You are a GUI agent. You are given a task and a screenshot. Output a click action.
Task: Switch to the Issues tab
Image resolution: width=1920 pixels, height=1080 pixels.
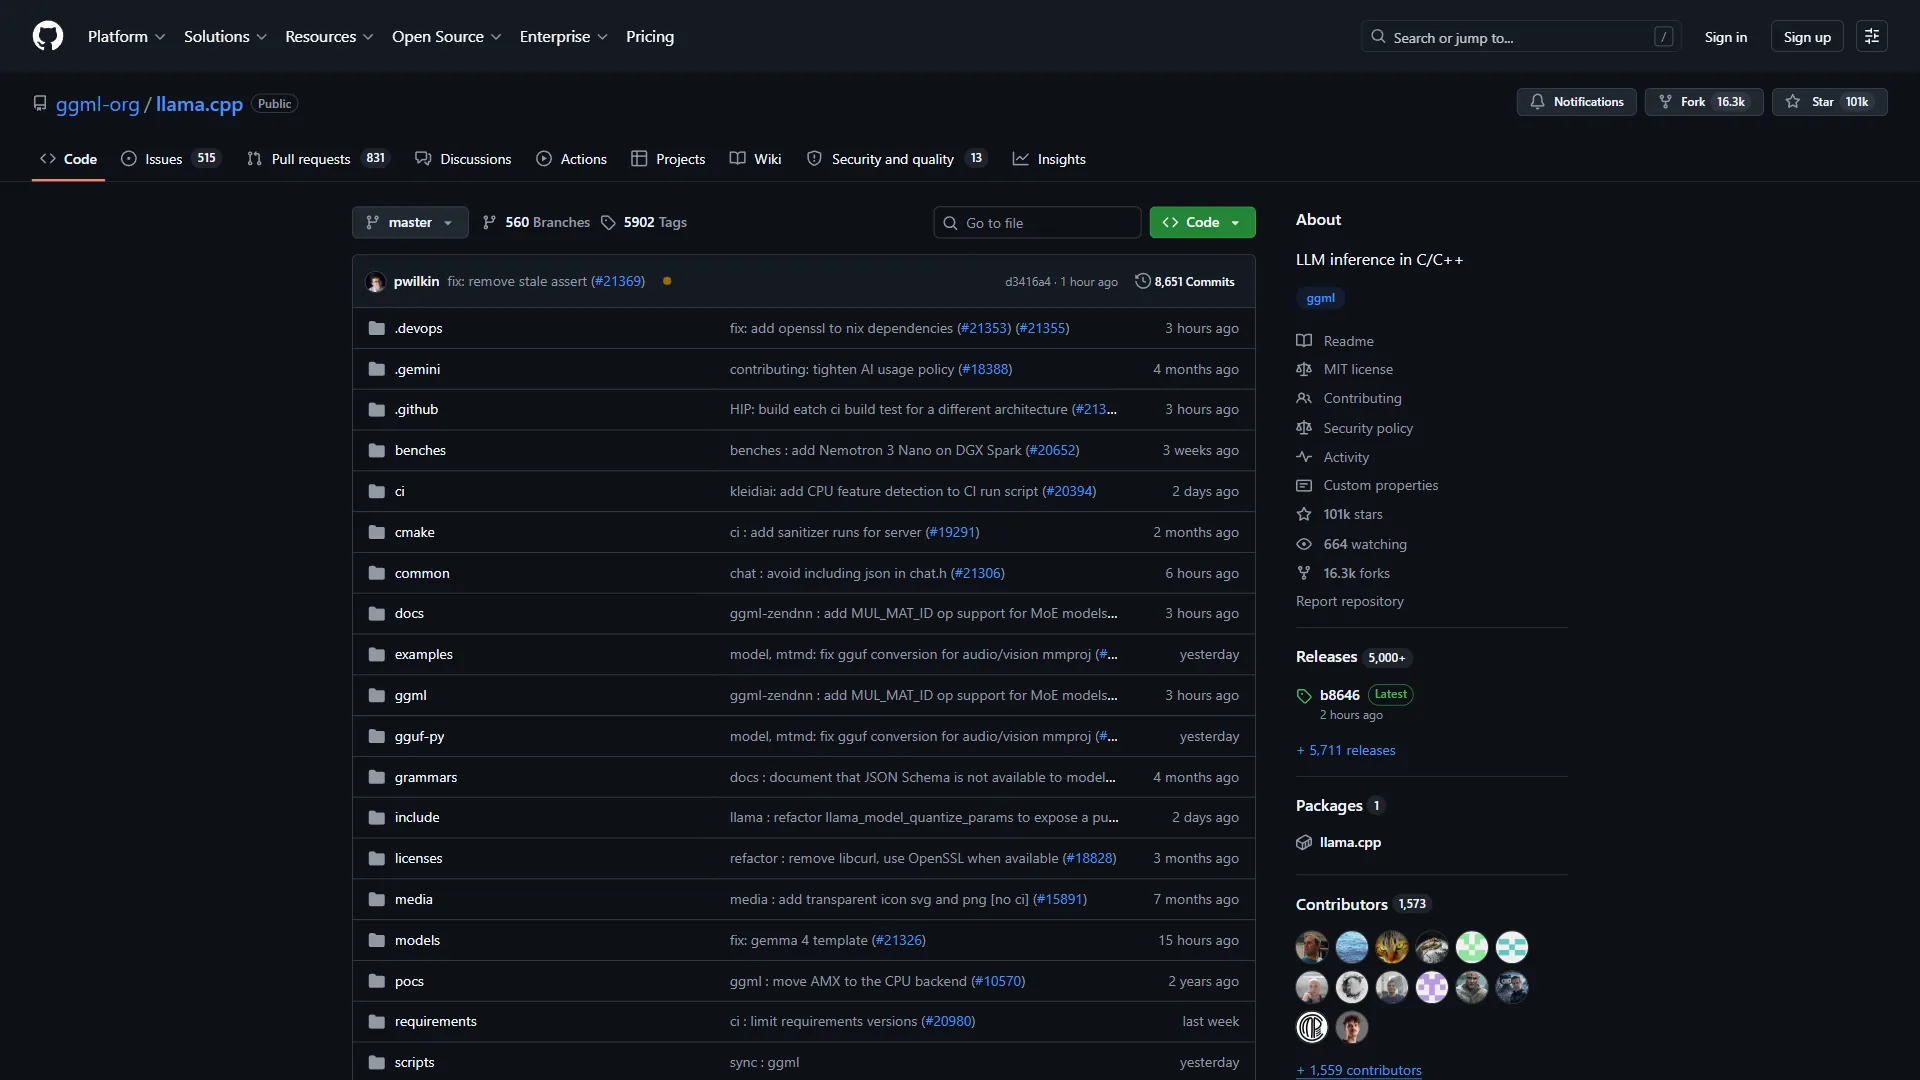170,159
